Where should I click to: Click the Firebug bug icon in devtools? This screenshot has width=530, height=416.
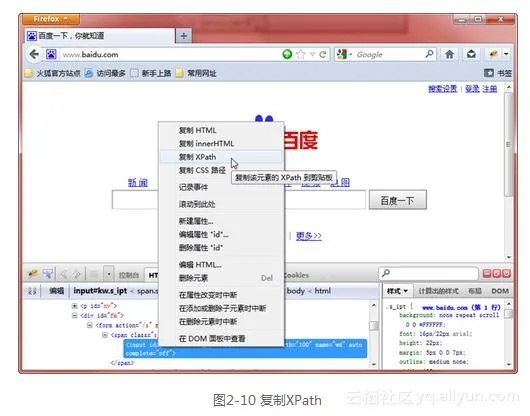click(32, 273)
